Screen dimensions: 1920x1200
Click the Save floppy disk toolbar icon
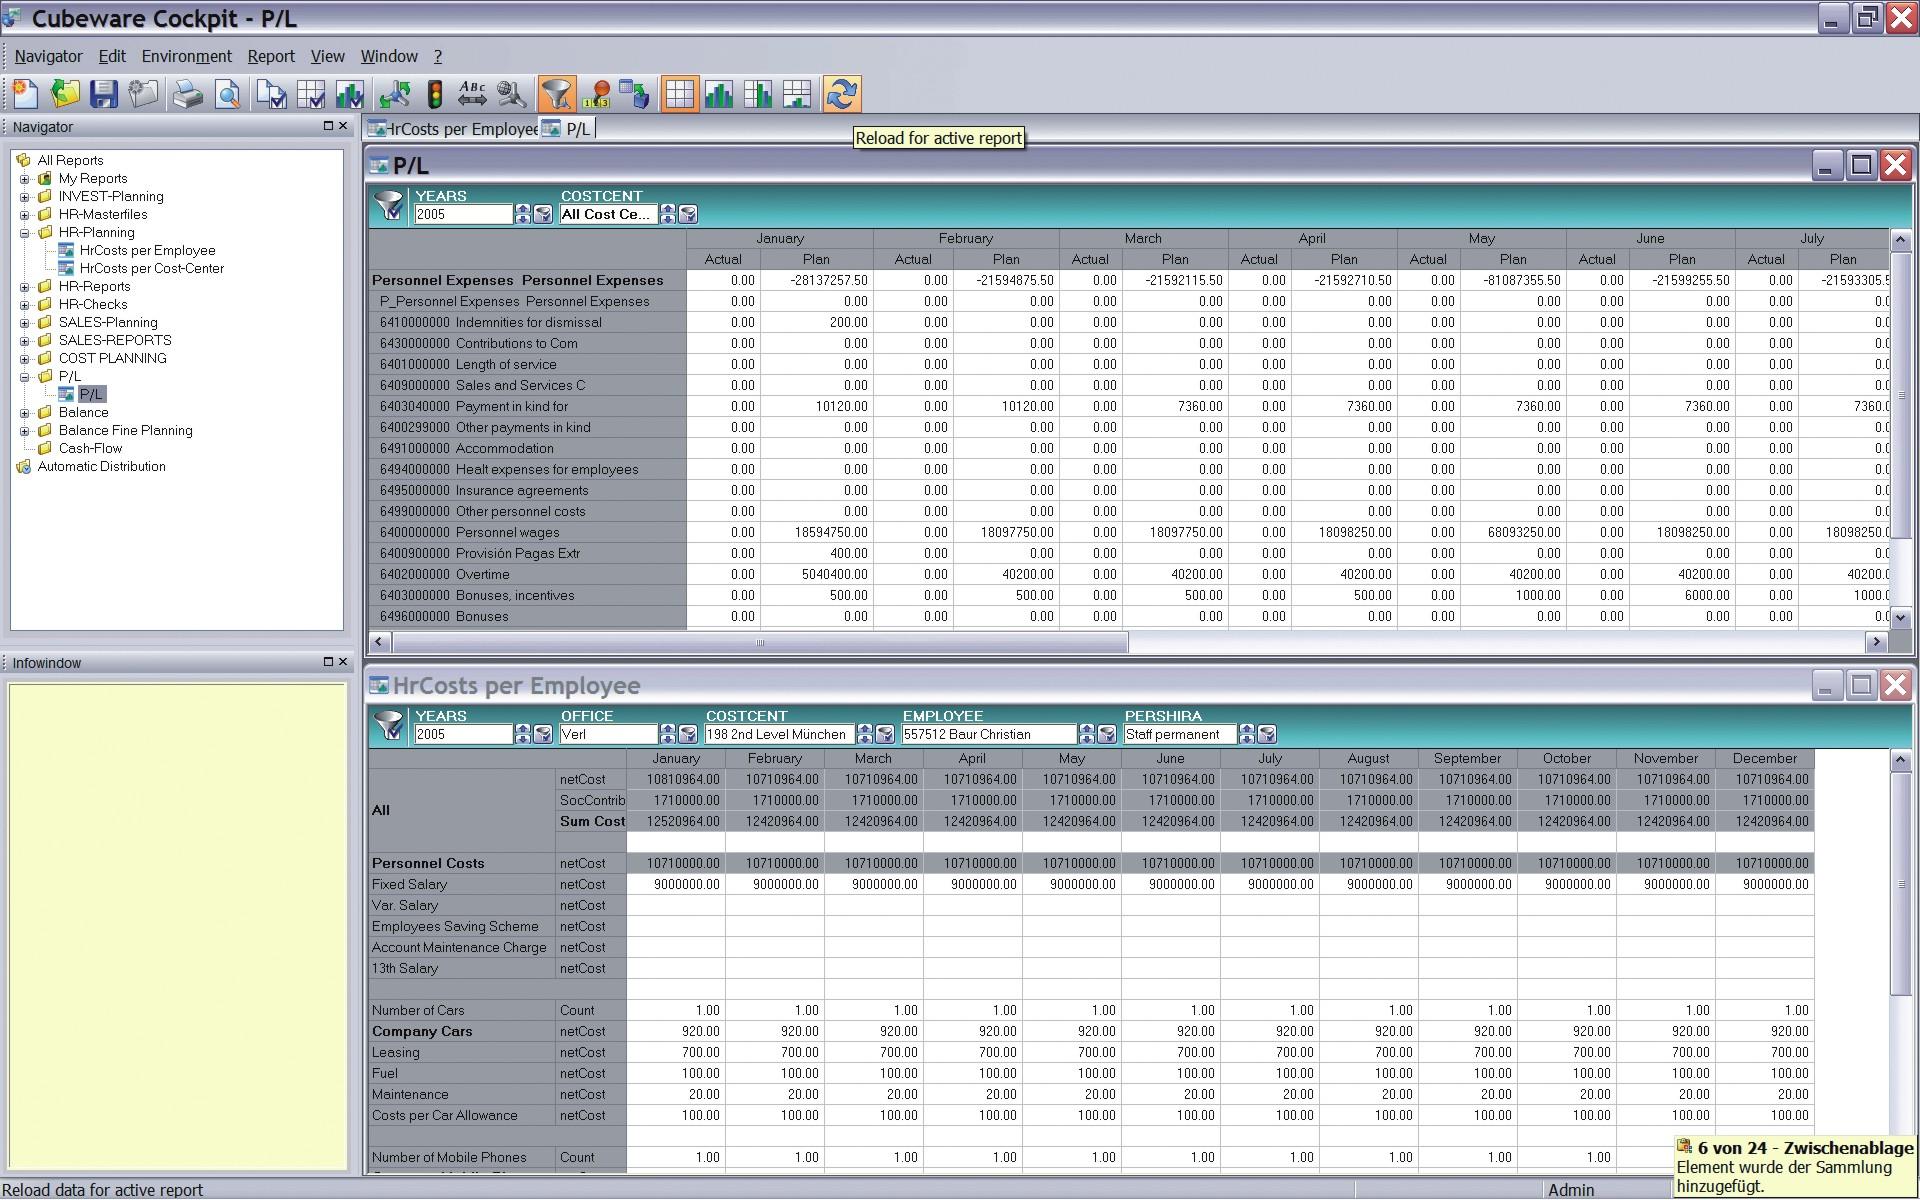pyautogui.click(x=104, y=94)
